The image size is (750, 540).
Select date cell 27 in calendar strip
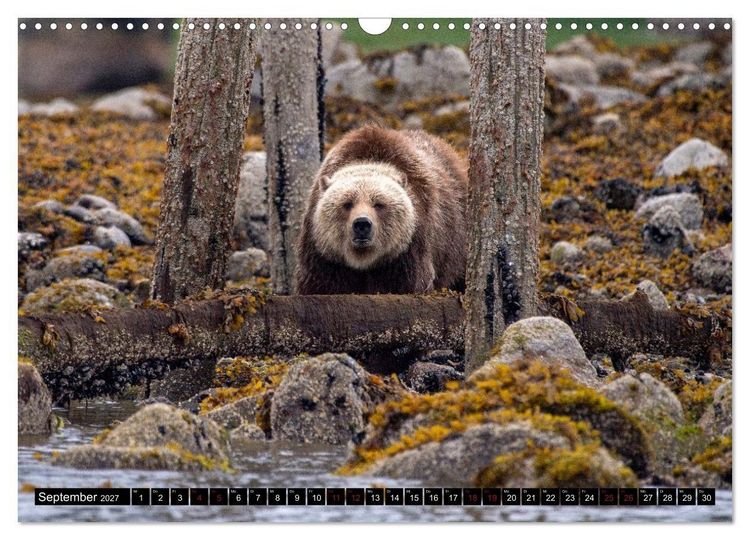tap(648, 497)
